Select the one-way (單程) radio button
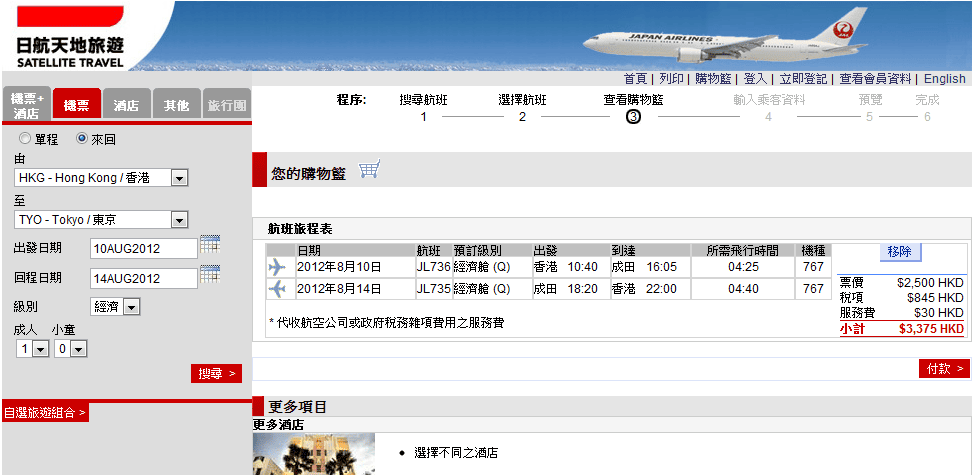This screenshot has width=979, height=475. [24, 139]
